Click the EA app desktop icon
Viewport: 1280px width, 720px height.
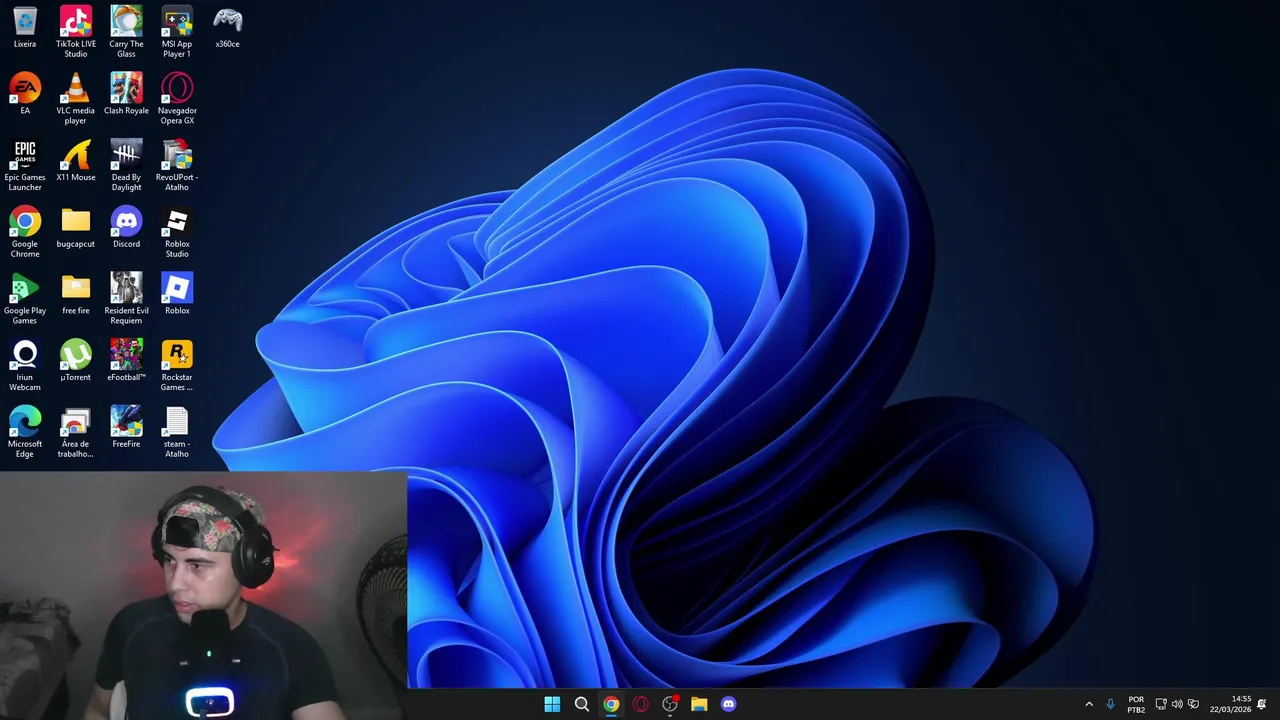[25, 94]
